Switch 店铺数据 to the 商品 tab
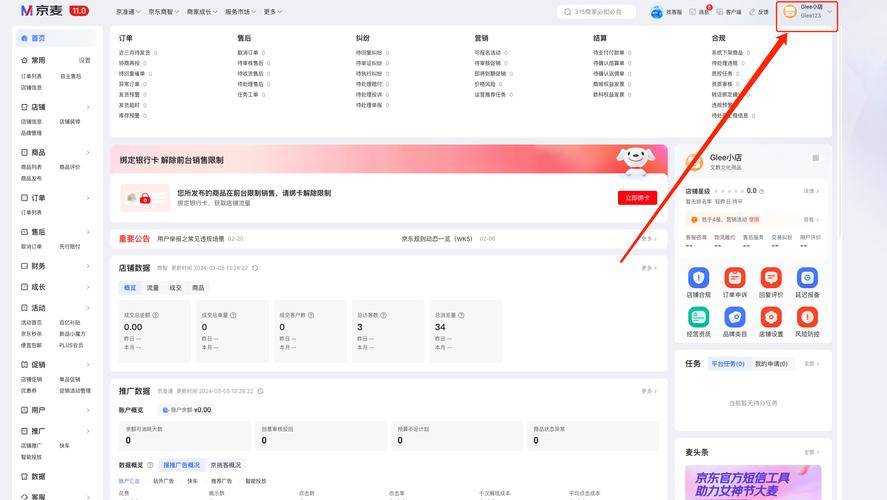The height and width of the screenshot is (500, 887). (x=198, y=288)
